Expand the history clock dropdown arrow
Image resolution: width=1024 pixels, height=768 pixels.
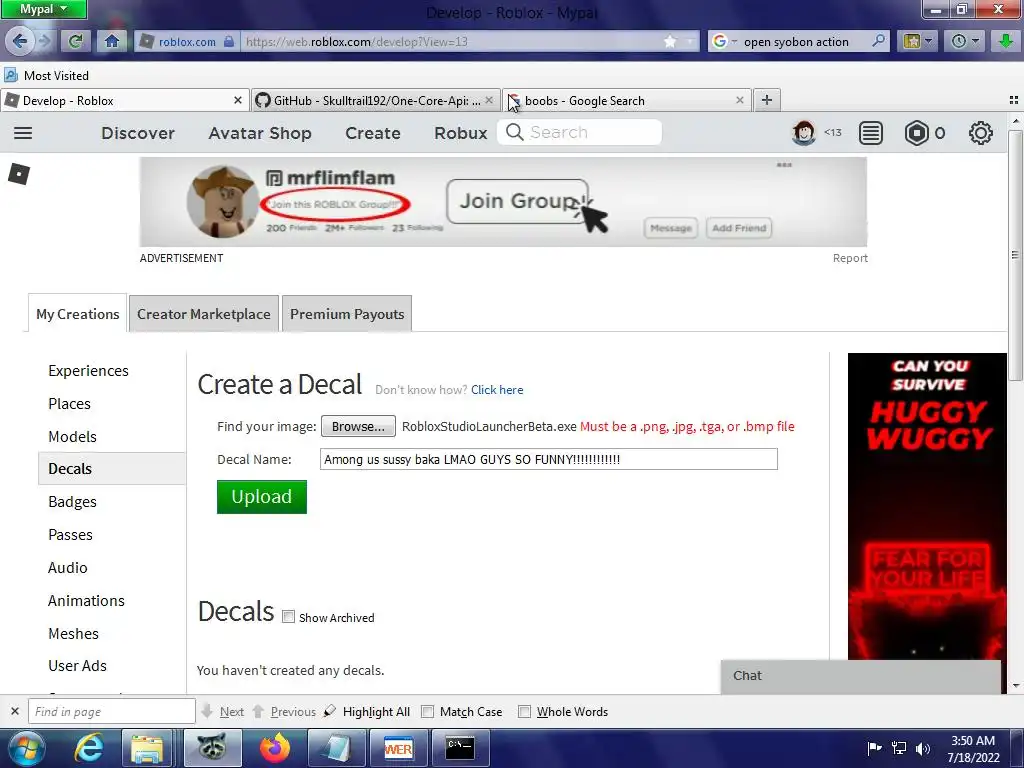coord(975,41)
